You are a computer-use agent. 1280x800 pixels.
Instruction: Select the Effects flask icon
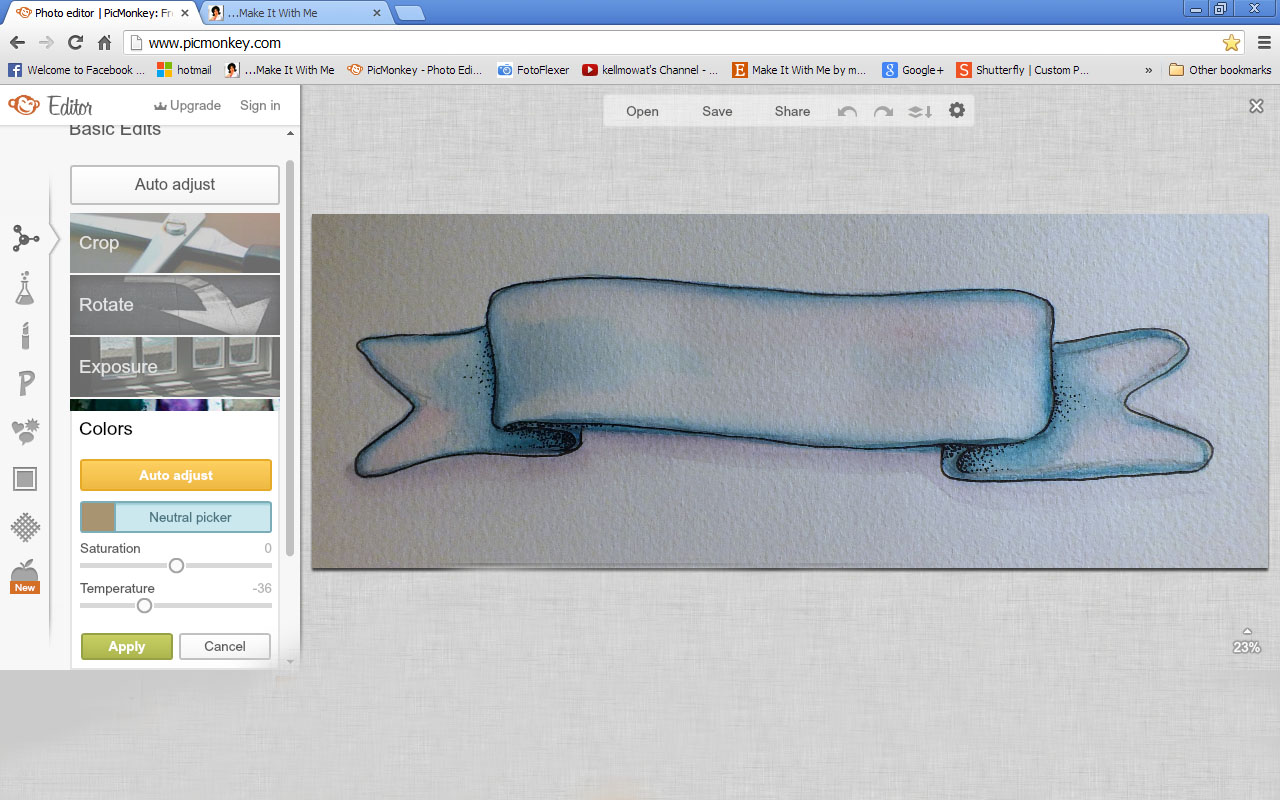(26, 288)
